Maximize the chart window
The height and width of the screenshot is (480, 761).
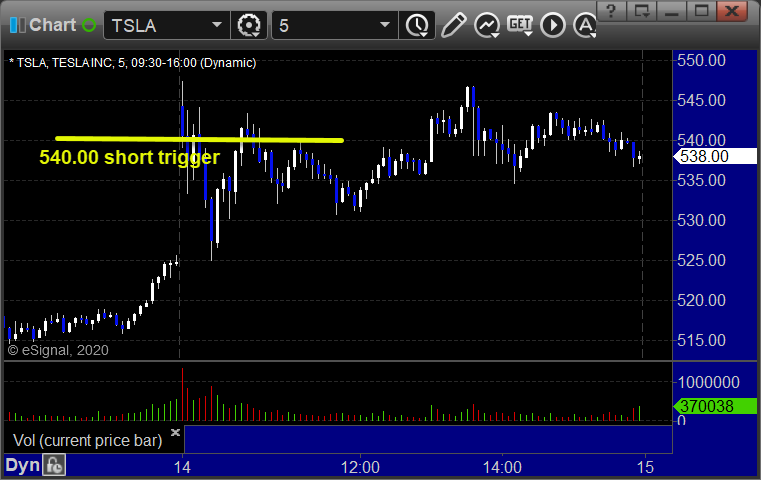pyautogui.click(x=701, y=10)
